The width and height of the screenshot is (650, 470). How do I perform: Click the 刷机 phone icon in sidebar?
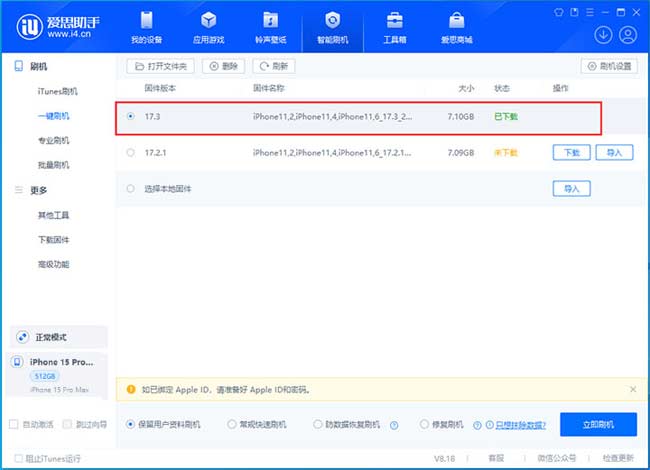[19, 66]
